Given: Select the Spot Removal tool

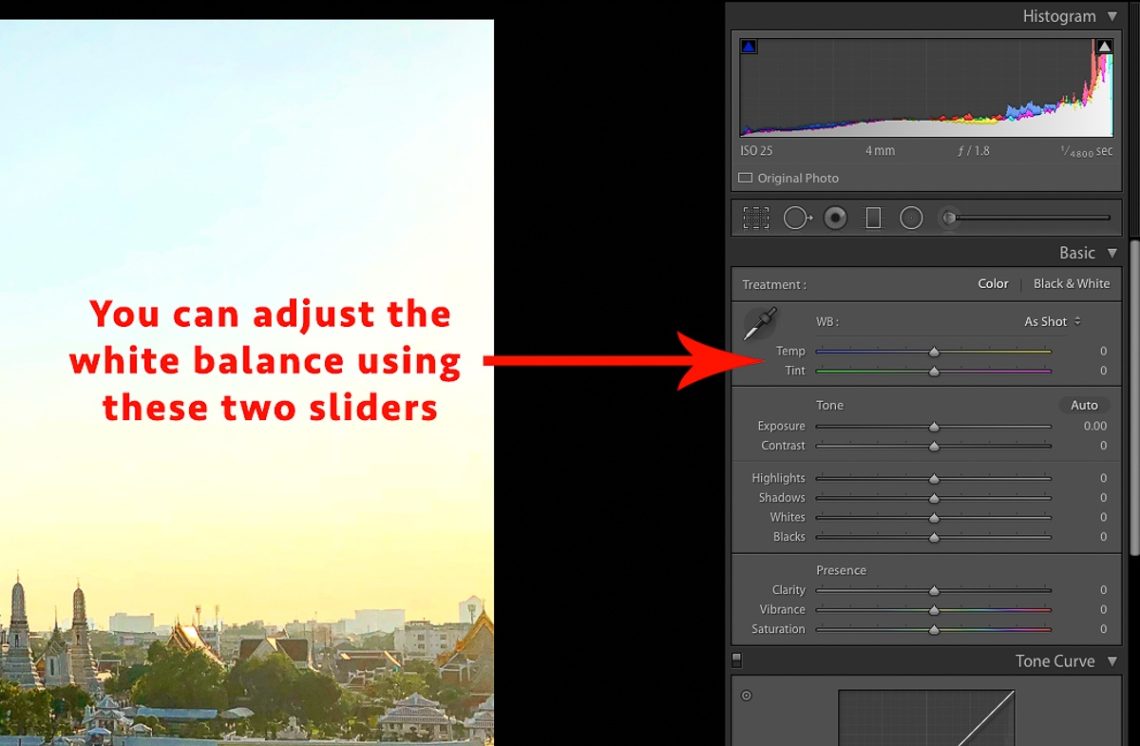Looking at the screenshot, I should pyautogui.click(x=796, y=217).
